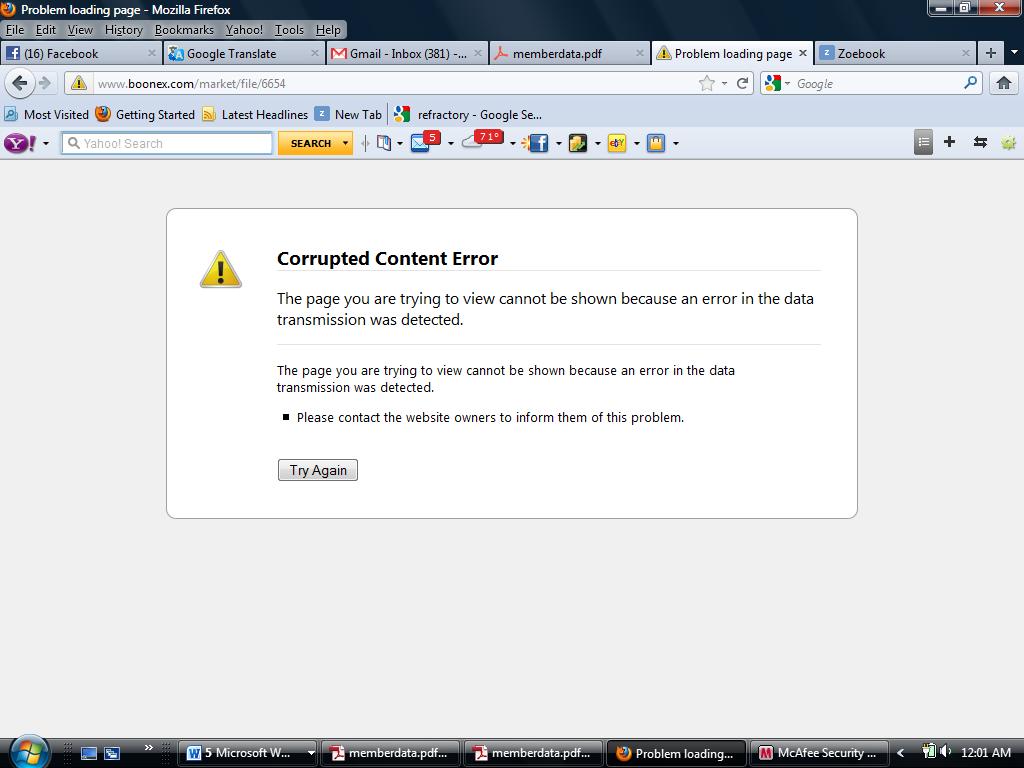Close the Problem loading page tab
The image size is (1024, 768).
click(x=803, y=53)
